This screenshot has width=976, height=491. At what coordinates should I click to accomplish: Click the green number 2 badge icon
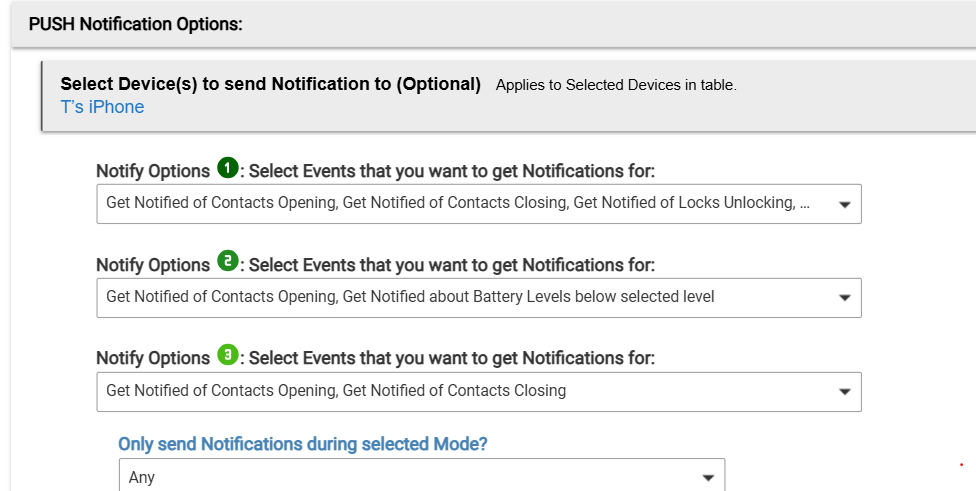[228, 262]
